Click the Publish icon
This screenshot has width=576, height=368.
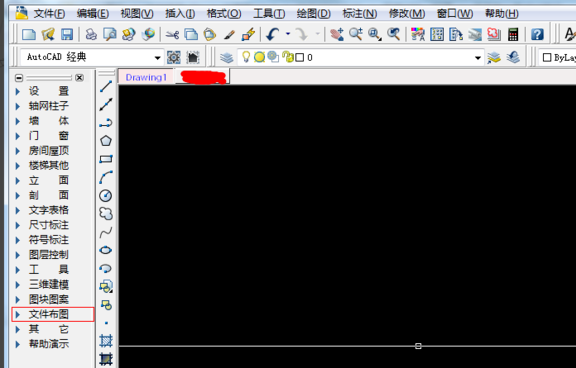(129, 35)
